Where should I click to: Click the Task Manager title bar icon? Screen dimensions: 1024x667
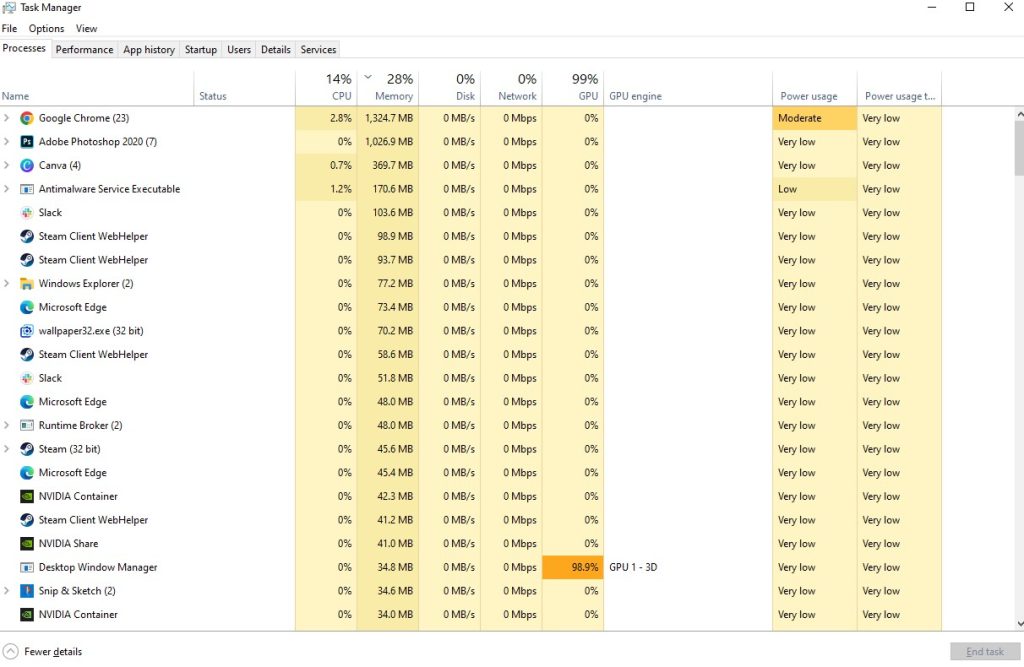coord(9,8)
